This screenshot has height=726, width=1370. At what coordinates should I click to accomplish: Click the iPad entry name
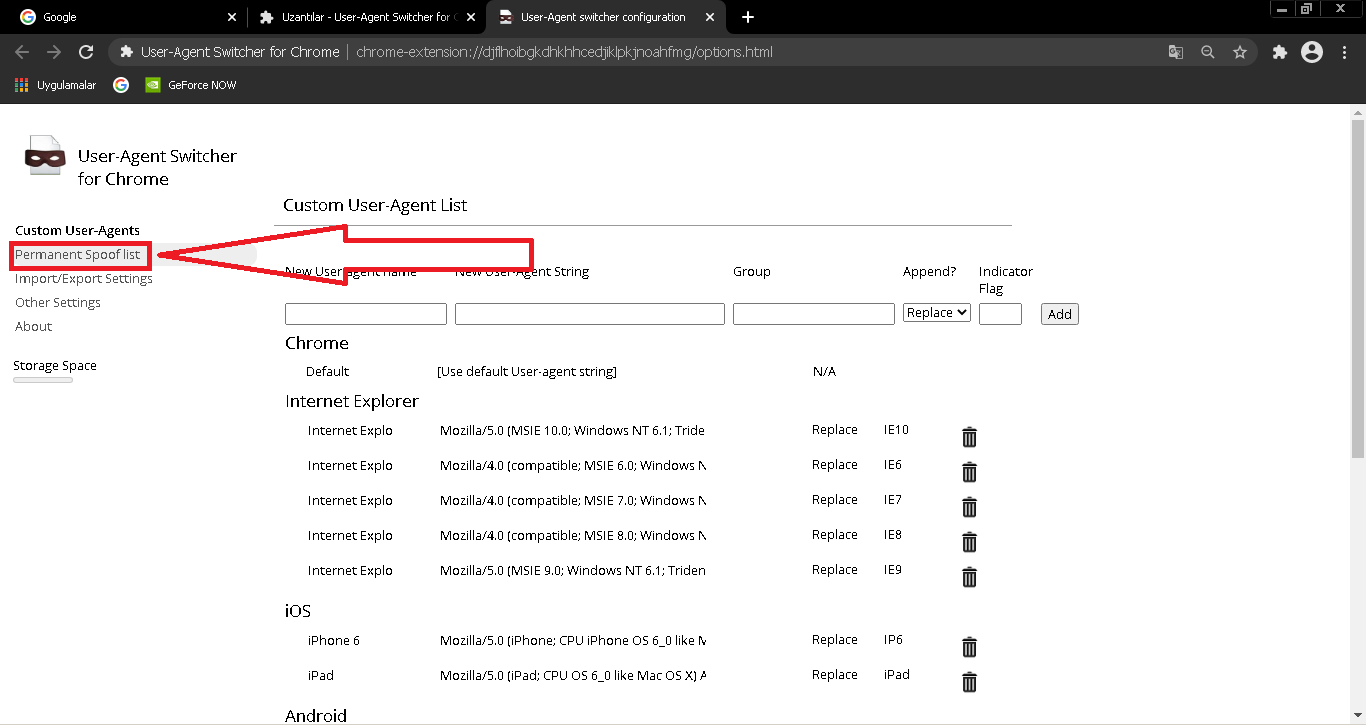tap(321, 676)
